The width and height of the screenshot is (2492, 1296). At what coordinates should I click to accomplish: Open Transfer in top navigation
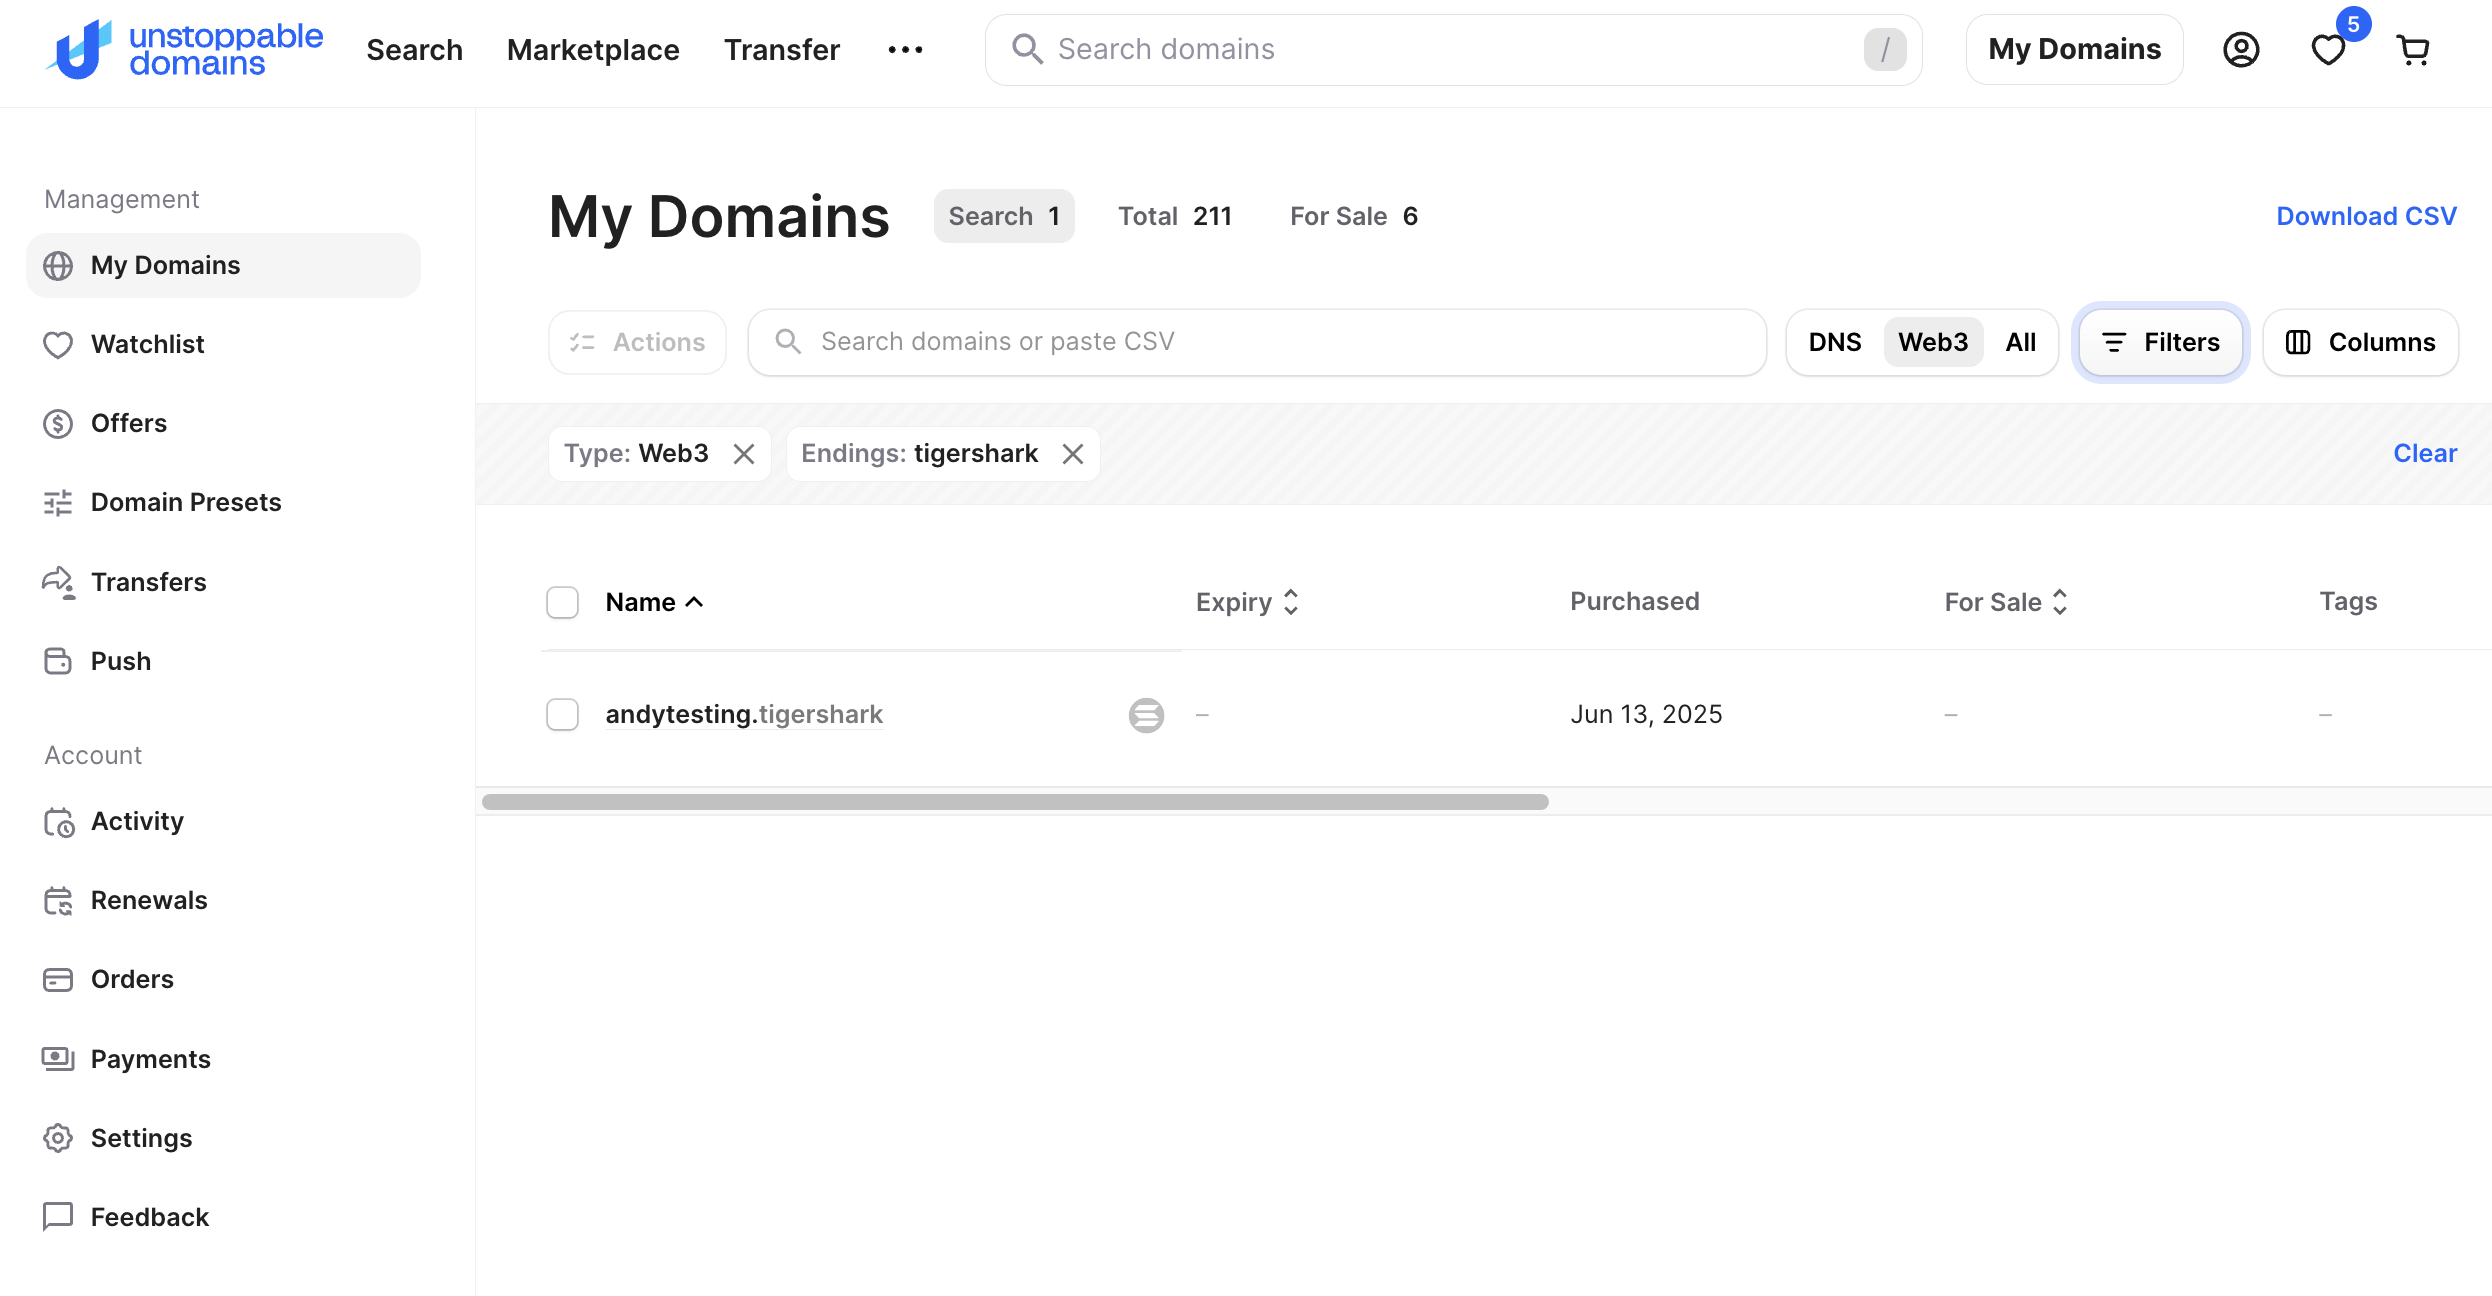point(781,50)
